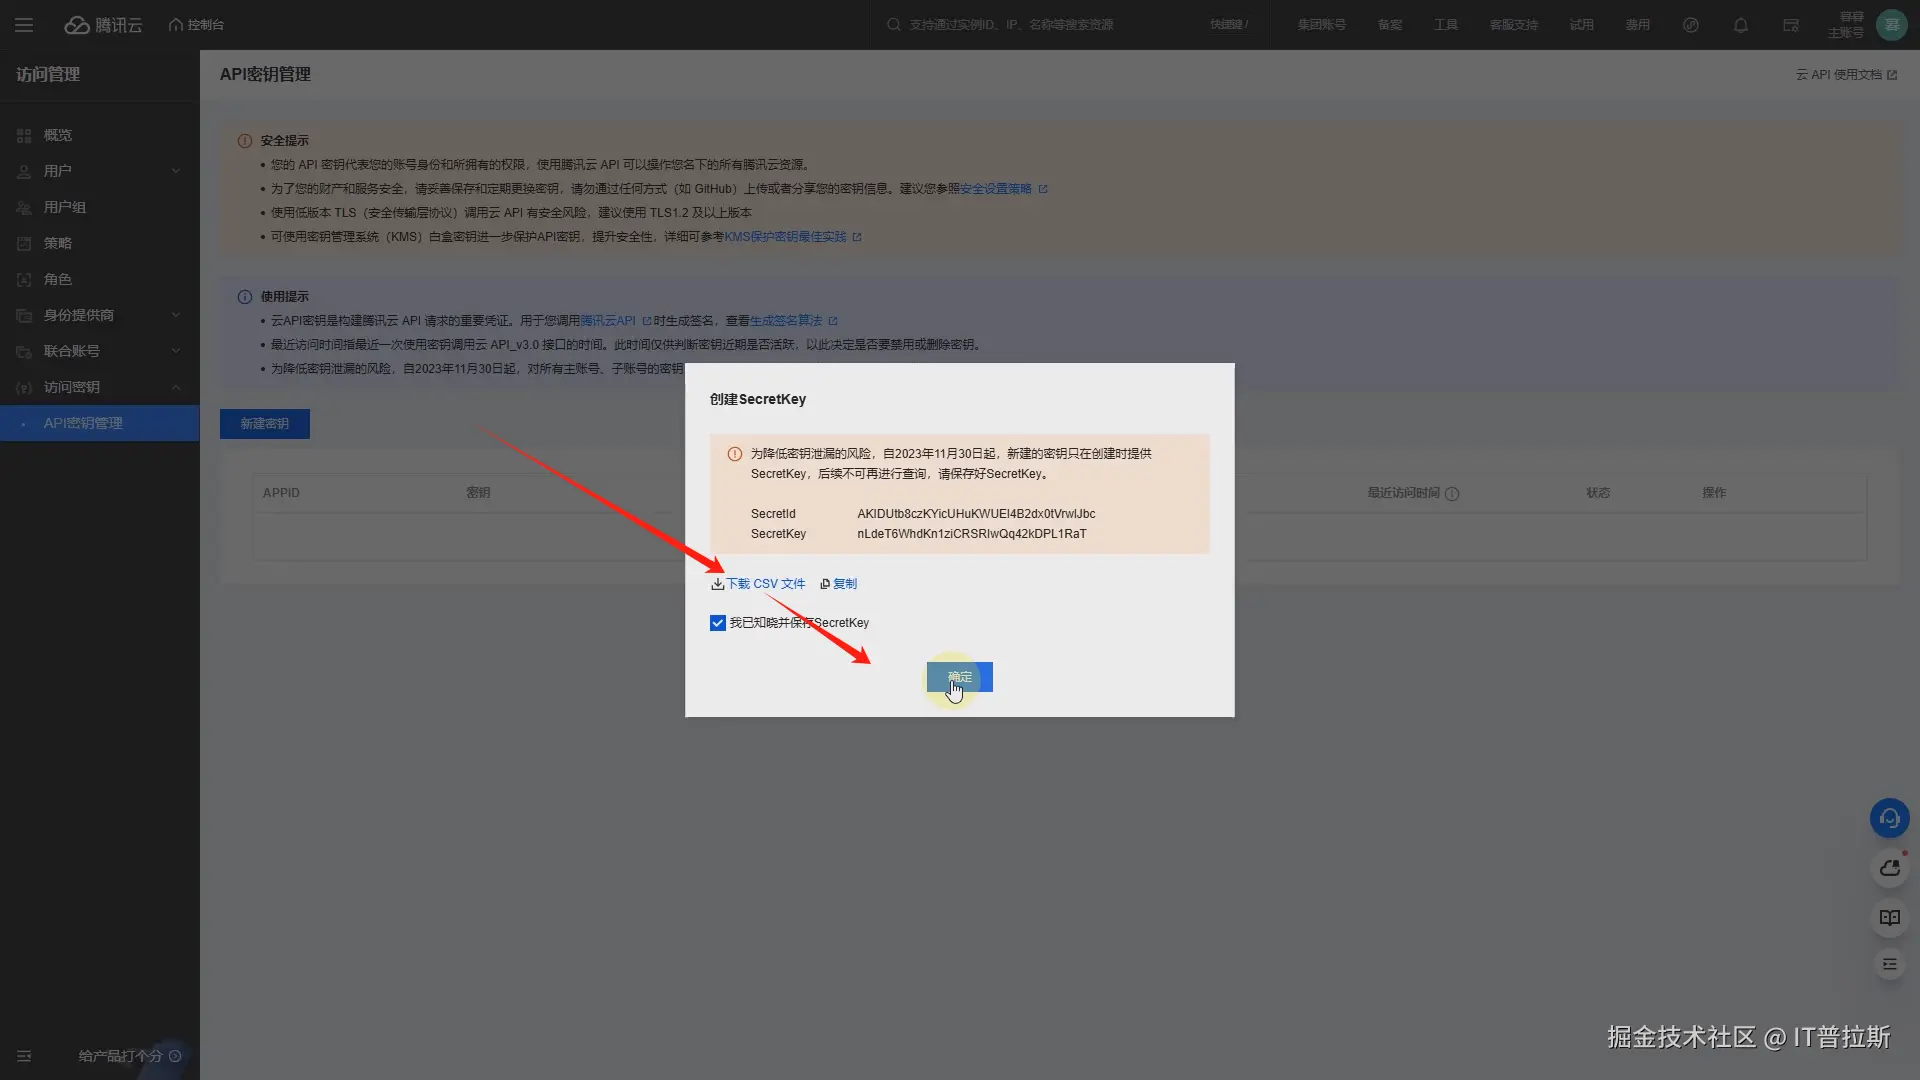
Task: Click the info icon next to 最近访问时间
Action: (x=1452, y=494)
